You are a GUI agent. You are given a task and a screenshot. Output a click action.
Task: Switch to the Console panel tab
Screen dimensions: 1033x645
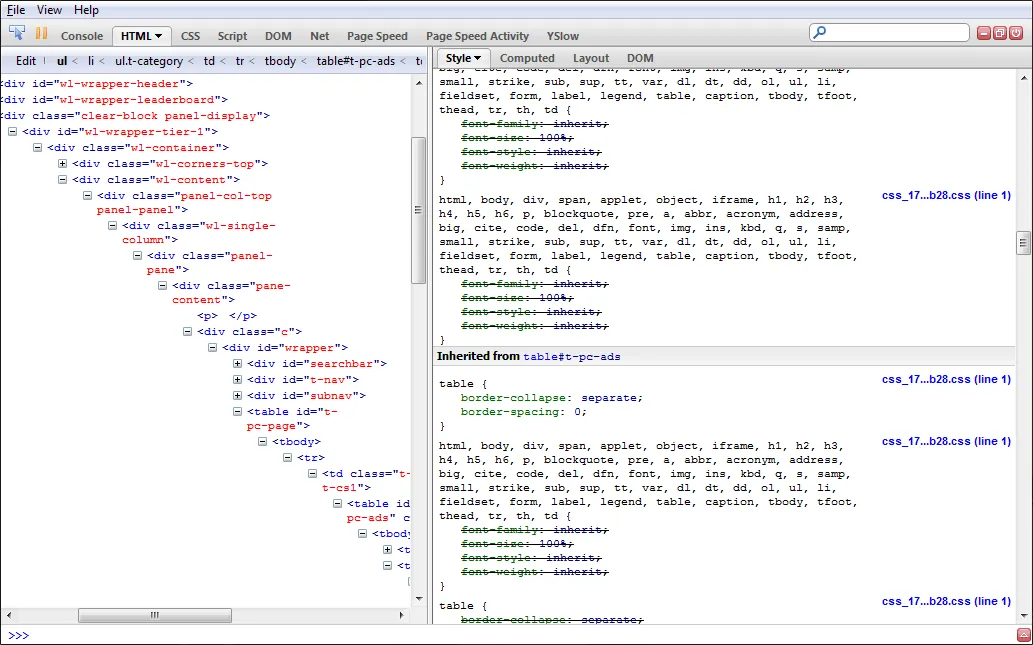click(82, 36)
